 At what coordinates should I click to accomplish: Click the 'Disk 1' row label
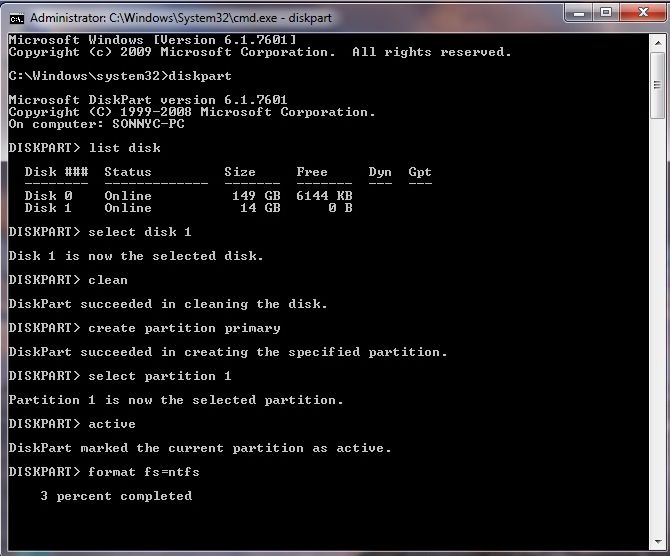(x=48, y=208)
